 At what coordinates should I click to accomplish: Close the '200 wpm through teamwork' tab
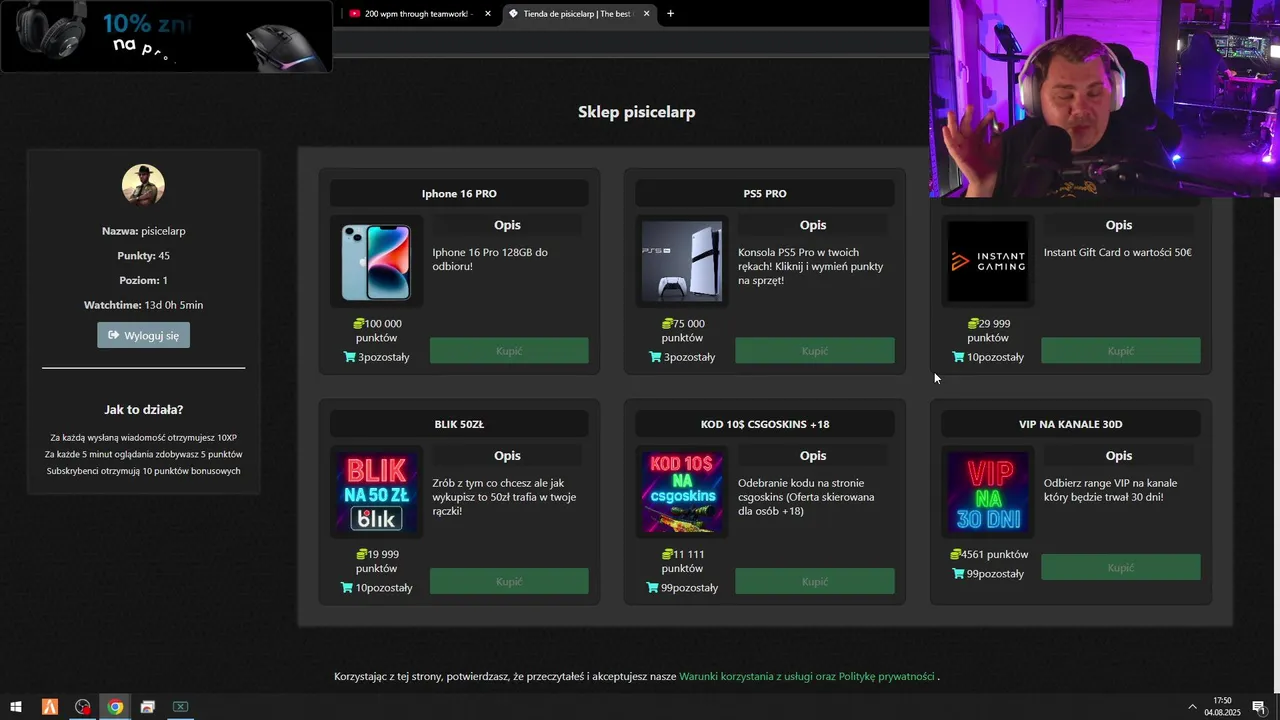[488, 13]
